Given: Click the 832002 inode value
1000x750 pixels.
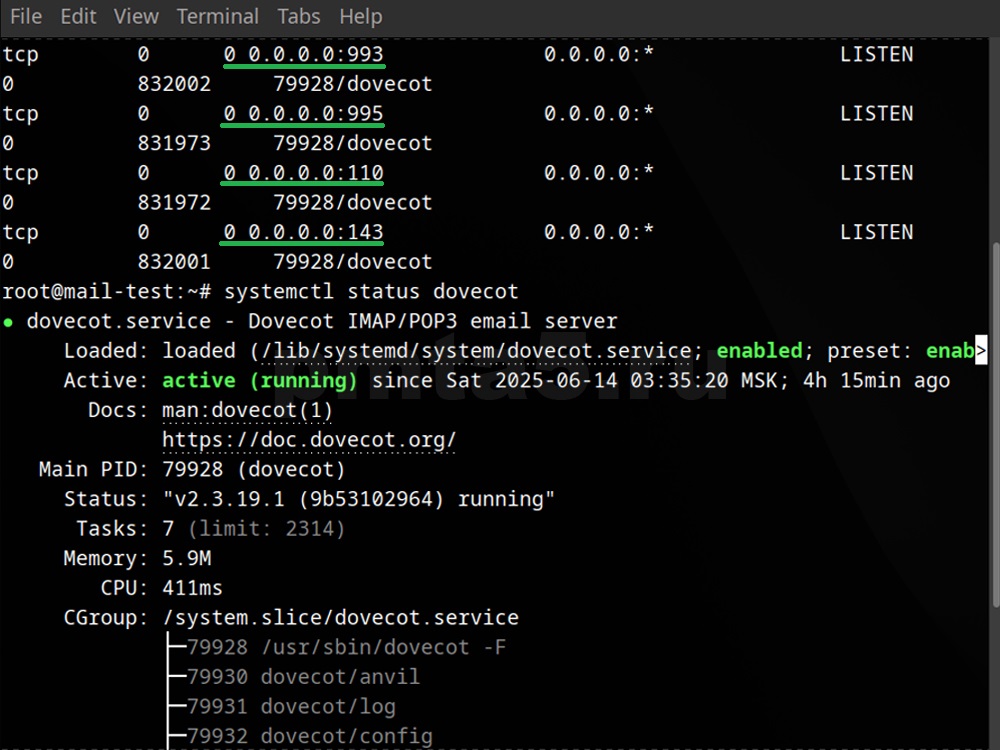Looking at the screenshot, I should pos(174,84).
